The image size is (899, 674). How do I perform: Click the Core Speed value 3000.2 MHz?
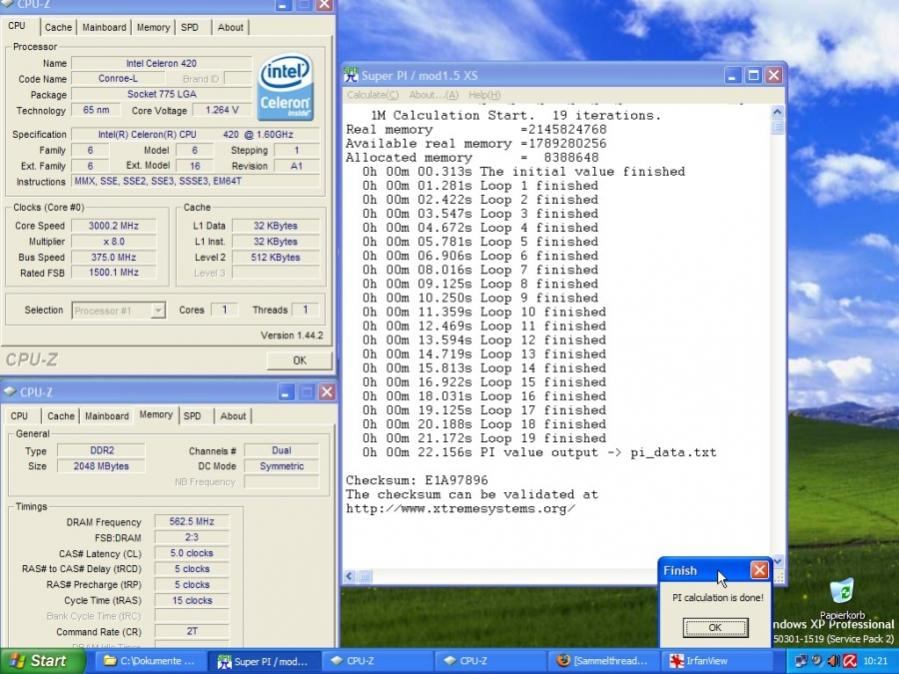114,226
